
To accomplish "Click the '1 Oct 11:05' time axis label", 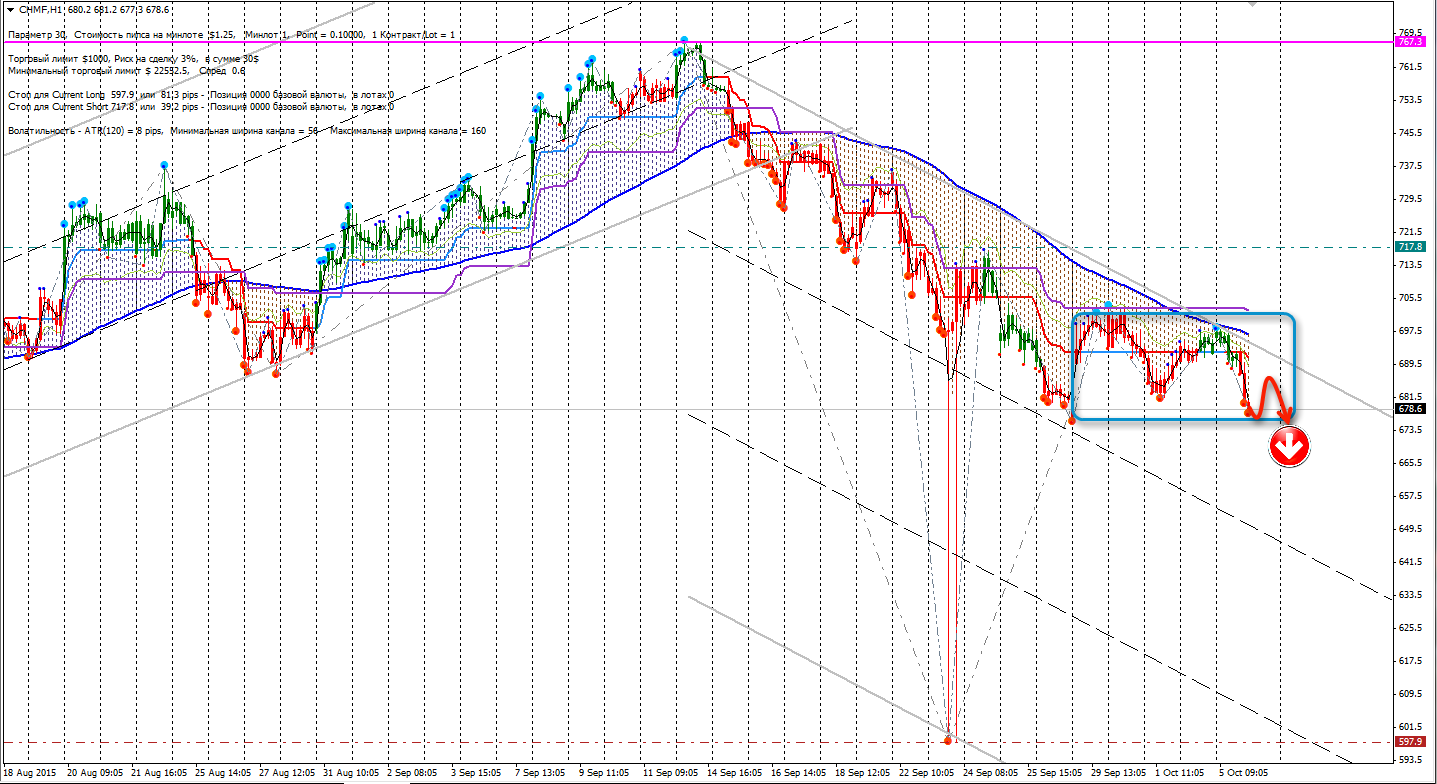I will tap(1181, 773).
